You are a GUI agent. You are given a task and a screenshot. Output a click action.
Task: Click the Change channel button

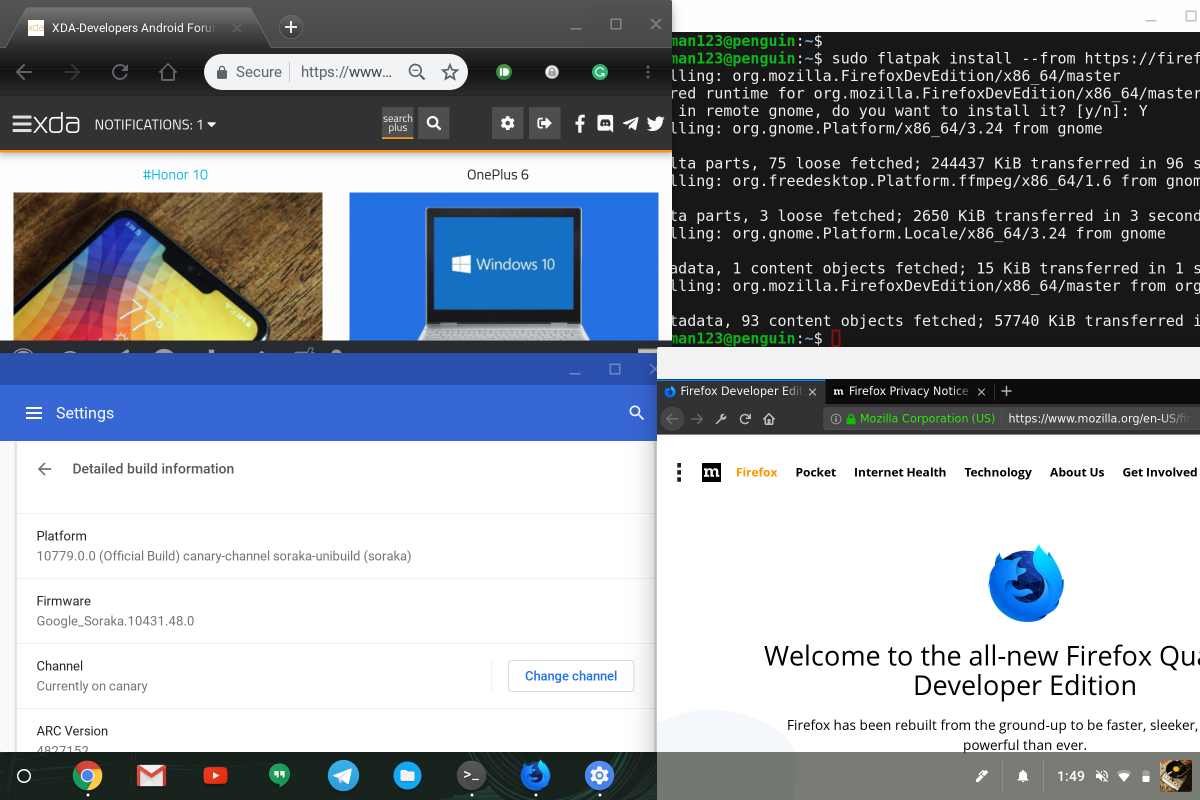pos(570,676)
